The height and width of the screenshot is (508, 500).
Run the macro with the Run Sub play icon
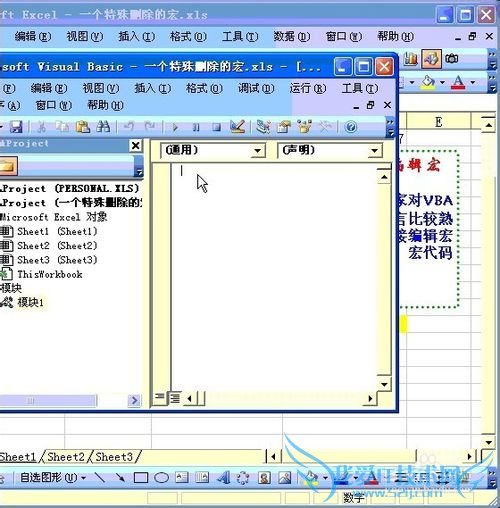click(175, 127)
